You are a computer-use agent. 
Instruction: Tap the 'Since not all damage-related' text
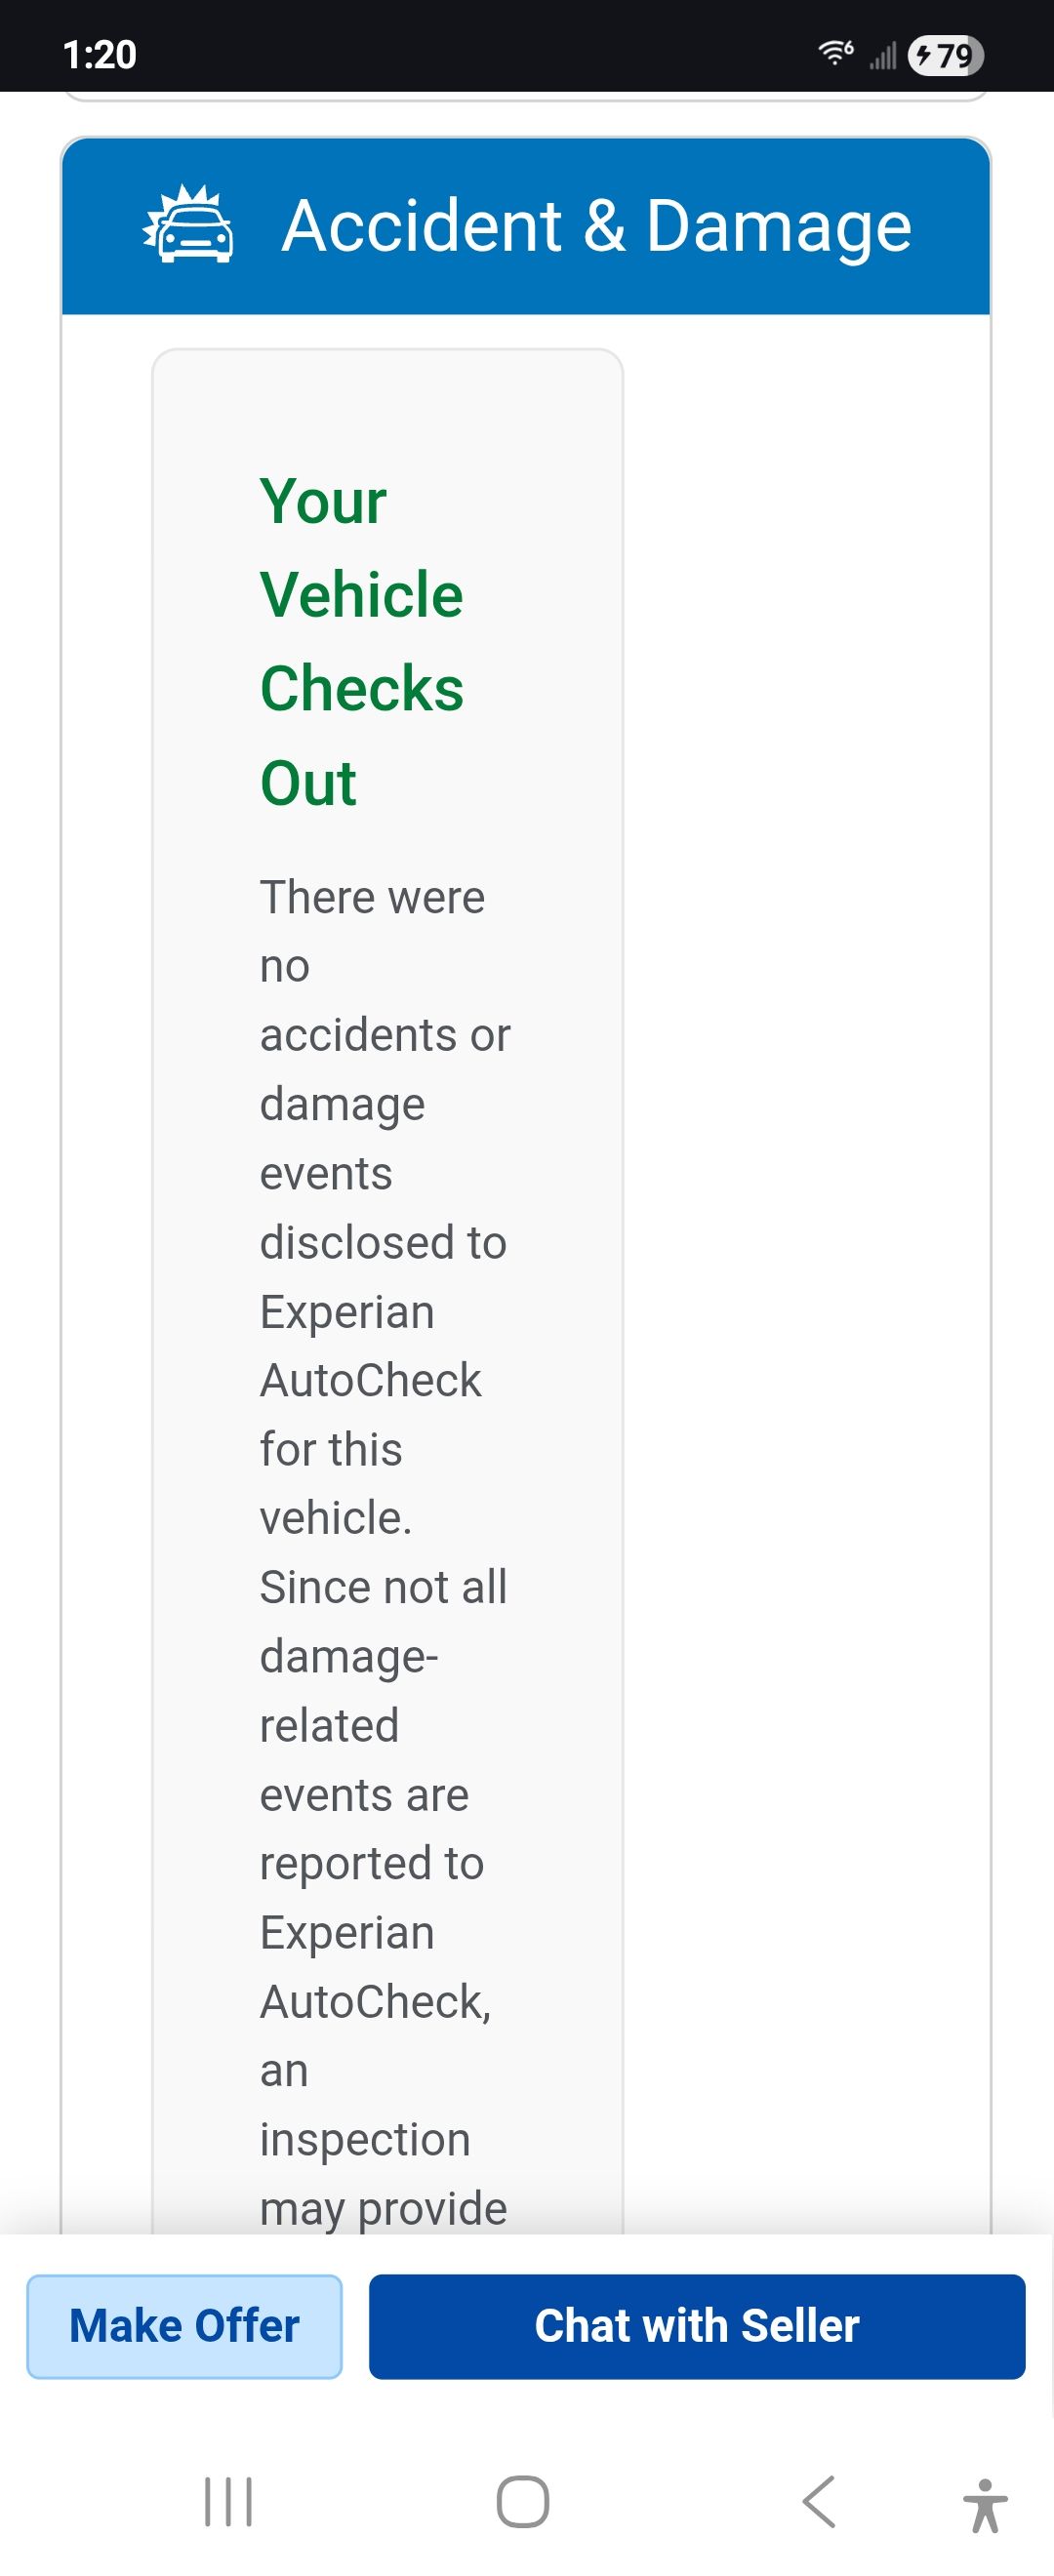tap(383, 1656)
